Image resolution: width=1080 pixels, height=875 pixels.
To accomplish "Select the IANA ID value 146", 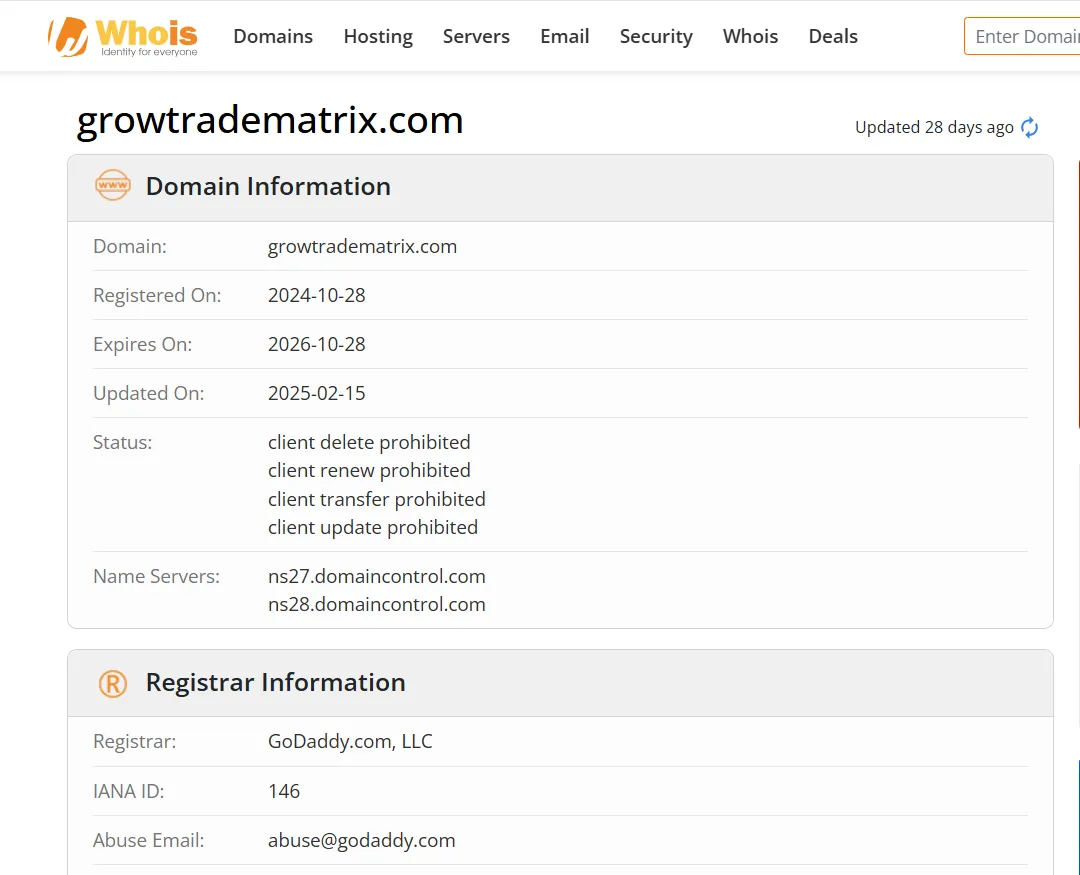I will (284, 791).
